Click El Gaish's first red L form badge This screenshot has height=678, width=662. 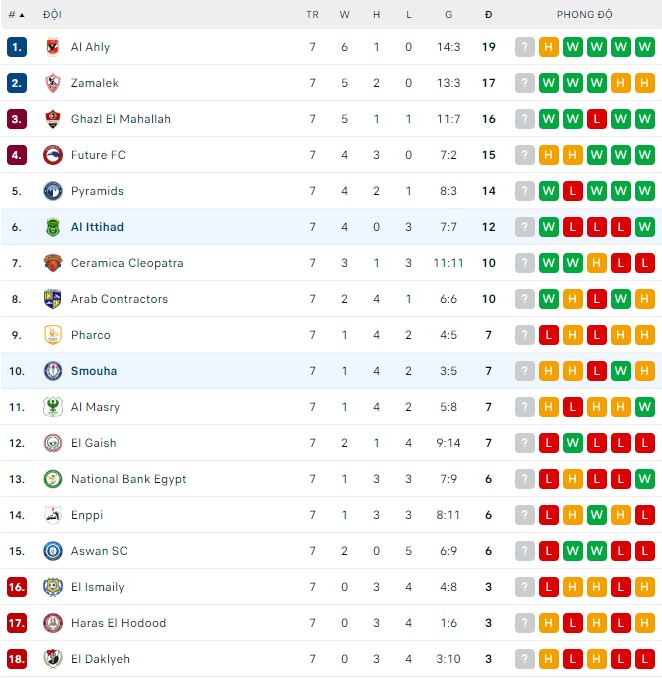pos(549,443)
